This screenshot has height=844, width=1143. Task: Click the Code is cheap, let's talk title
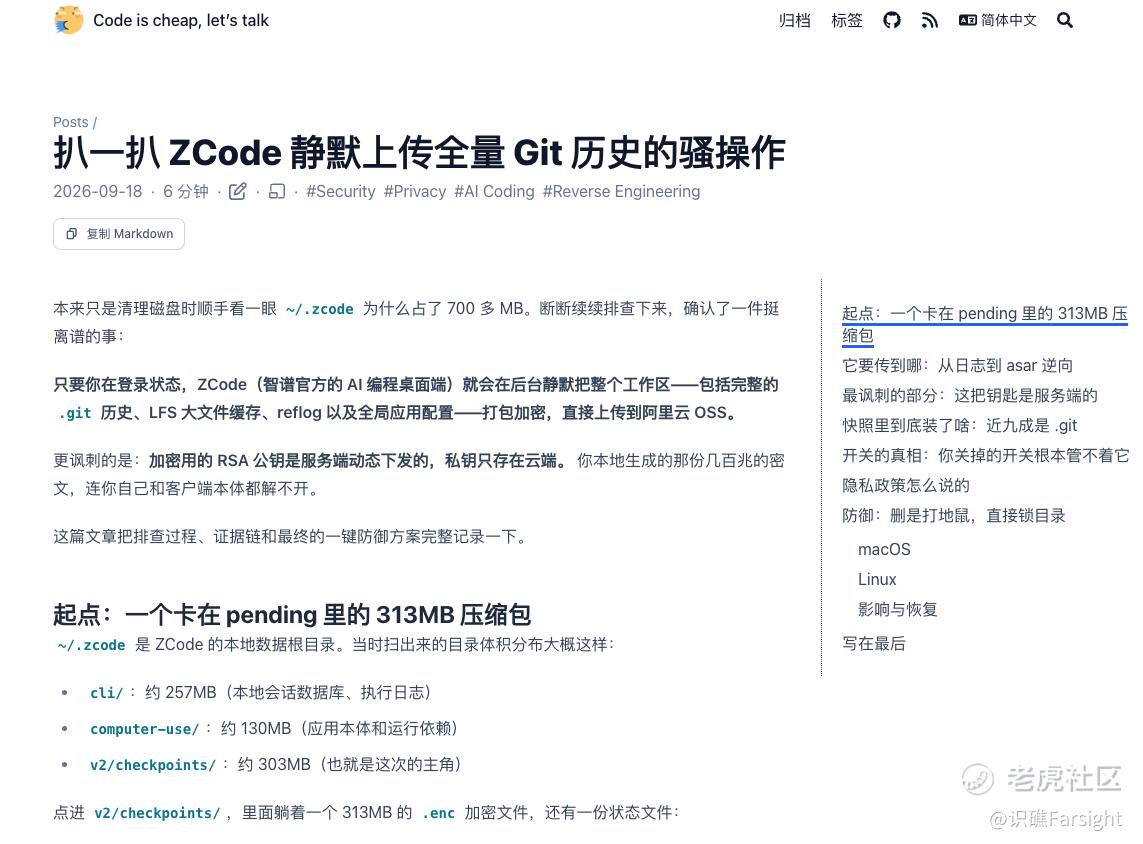click(x=181, y=20)
